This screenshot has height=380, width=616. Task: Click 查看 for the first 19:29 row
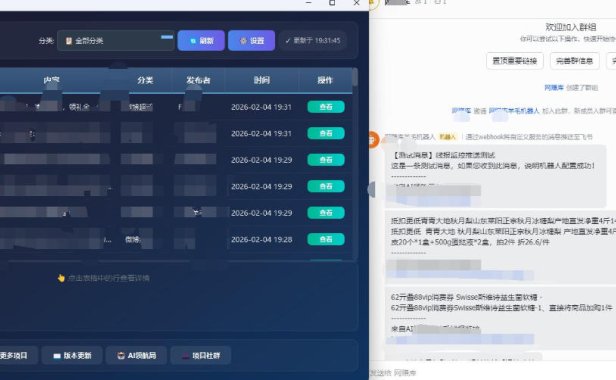coord(326,160)
